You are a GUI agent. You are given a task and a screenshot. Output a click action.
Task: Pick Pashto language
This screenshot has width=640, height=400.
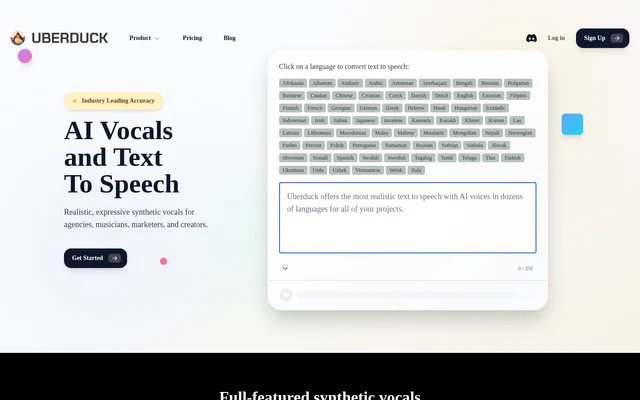pyautogui.click(x=290, y=145)
